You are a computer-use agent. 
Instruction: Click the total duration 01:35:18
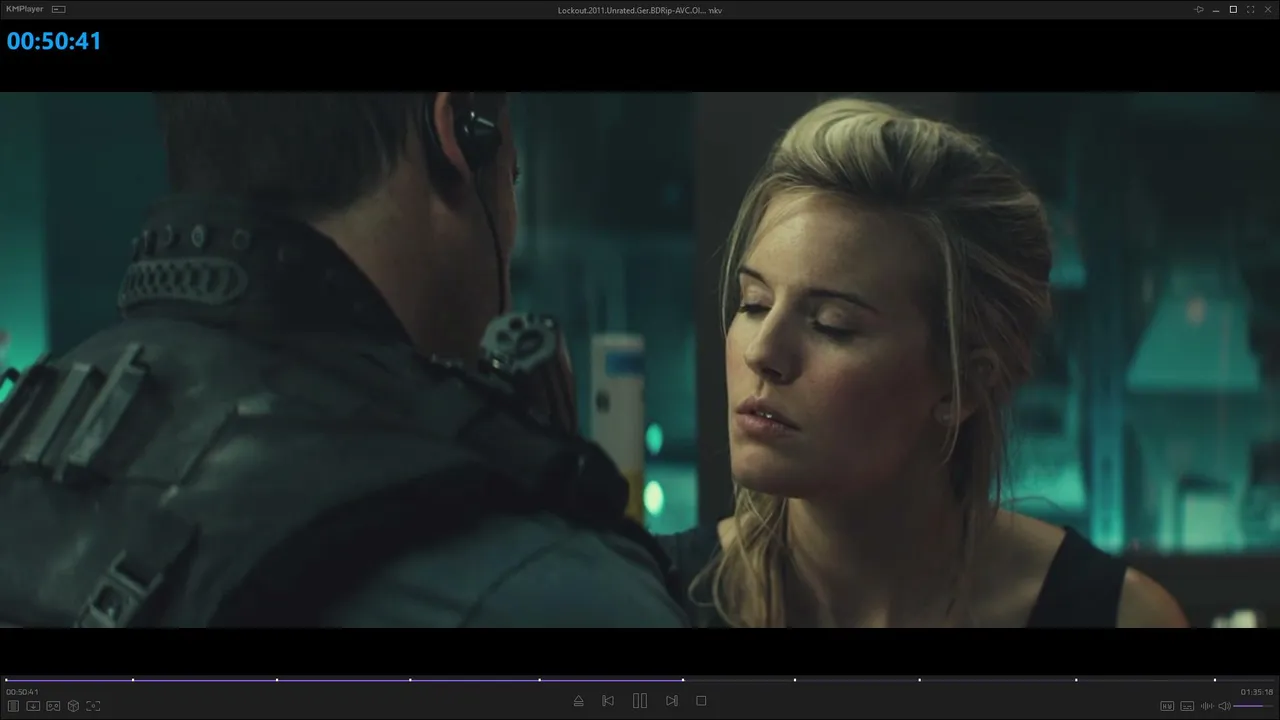(1257, 692)
